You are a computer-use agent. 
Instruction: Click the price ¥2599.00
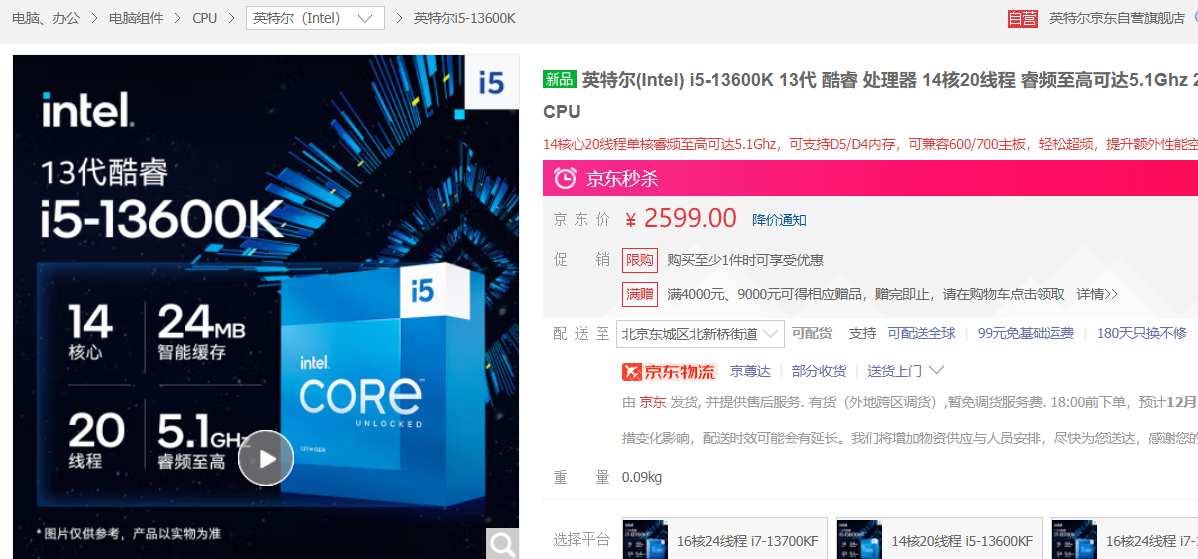point(681,219)
